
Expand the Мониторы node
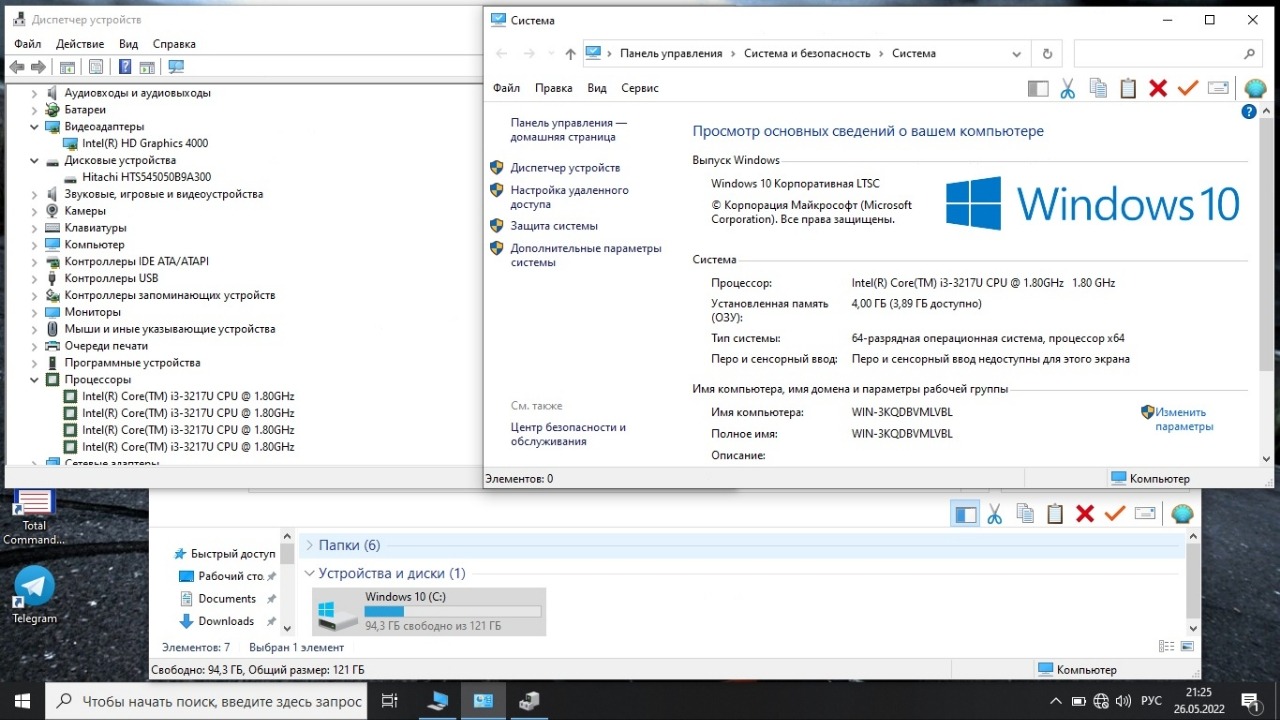tap(35, 312)
